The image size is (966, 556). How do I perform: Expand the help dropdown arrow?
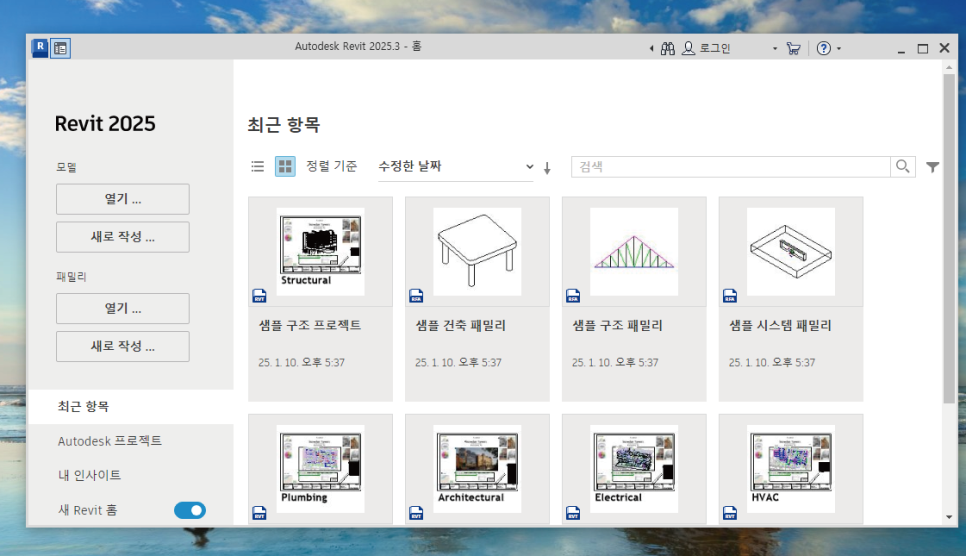(x=838, y=49)
